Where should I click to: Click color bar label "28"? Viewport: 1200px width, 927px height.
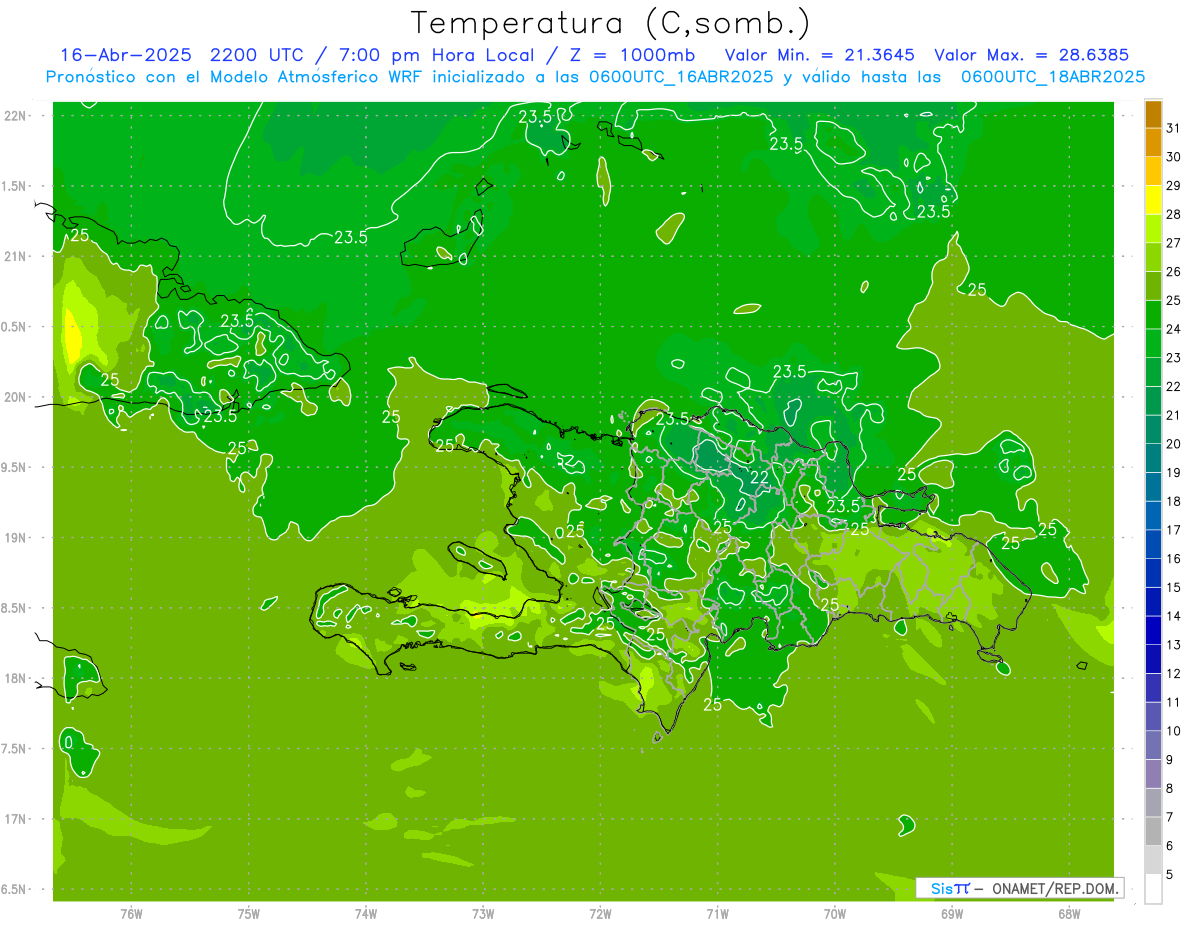tap(1174, 214)
